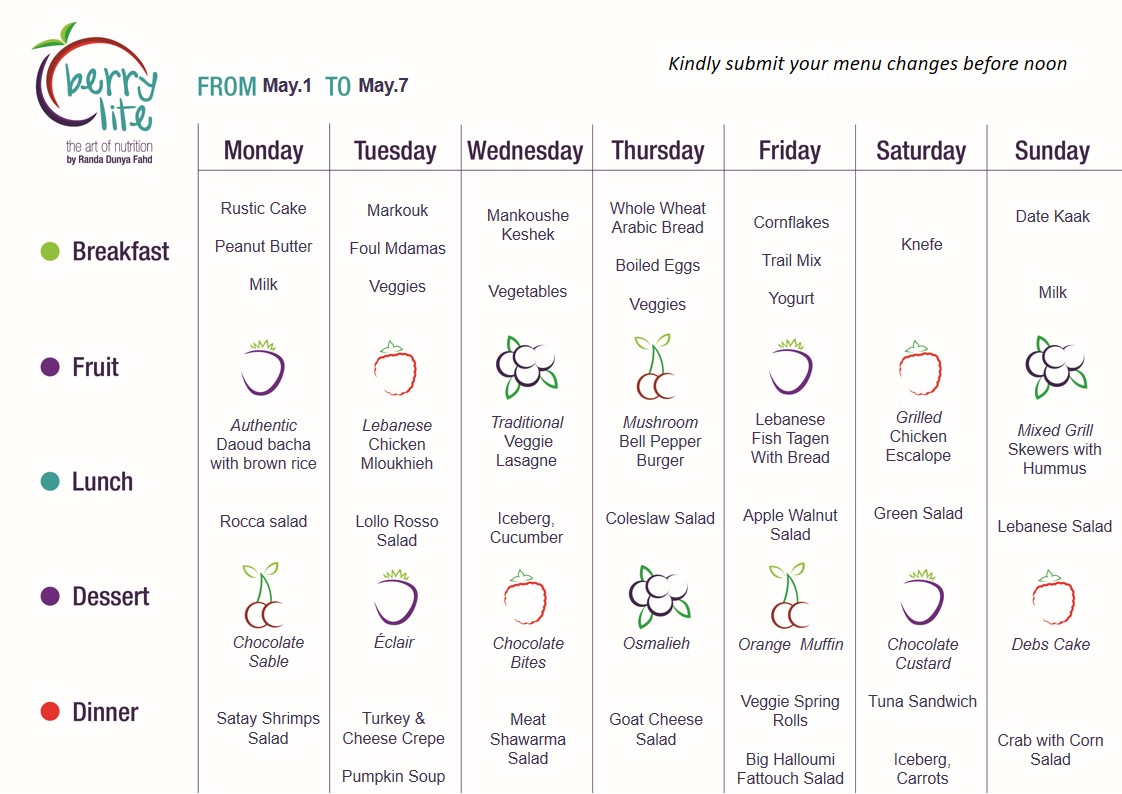The width and height of the screenshot is (1122, 794).
Task: Click the purple fruit icon above Chocolate Custard
Action: coord(921,598)
